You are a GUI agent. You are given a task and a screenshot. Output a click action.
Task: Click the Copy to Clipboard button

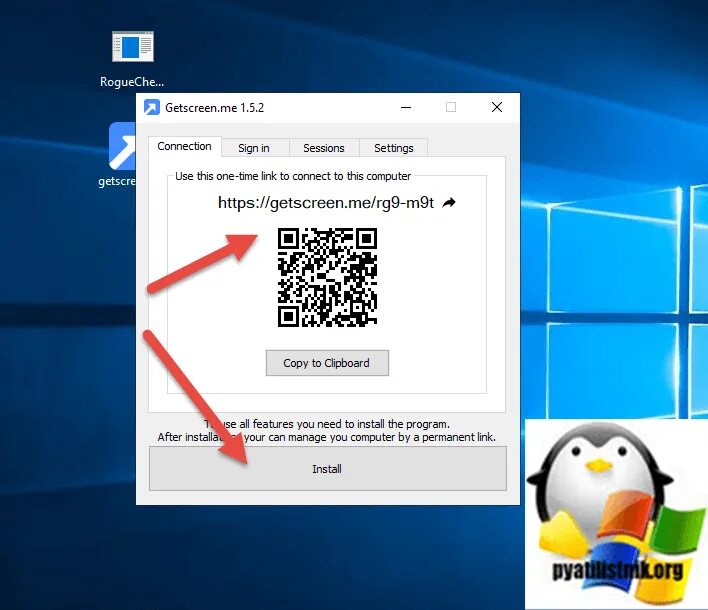pyautogui.click(x=327, y=363)
